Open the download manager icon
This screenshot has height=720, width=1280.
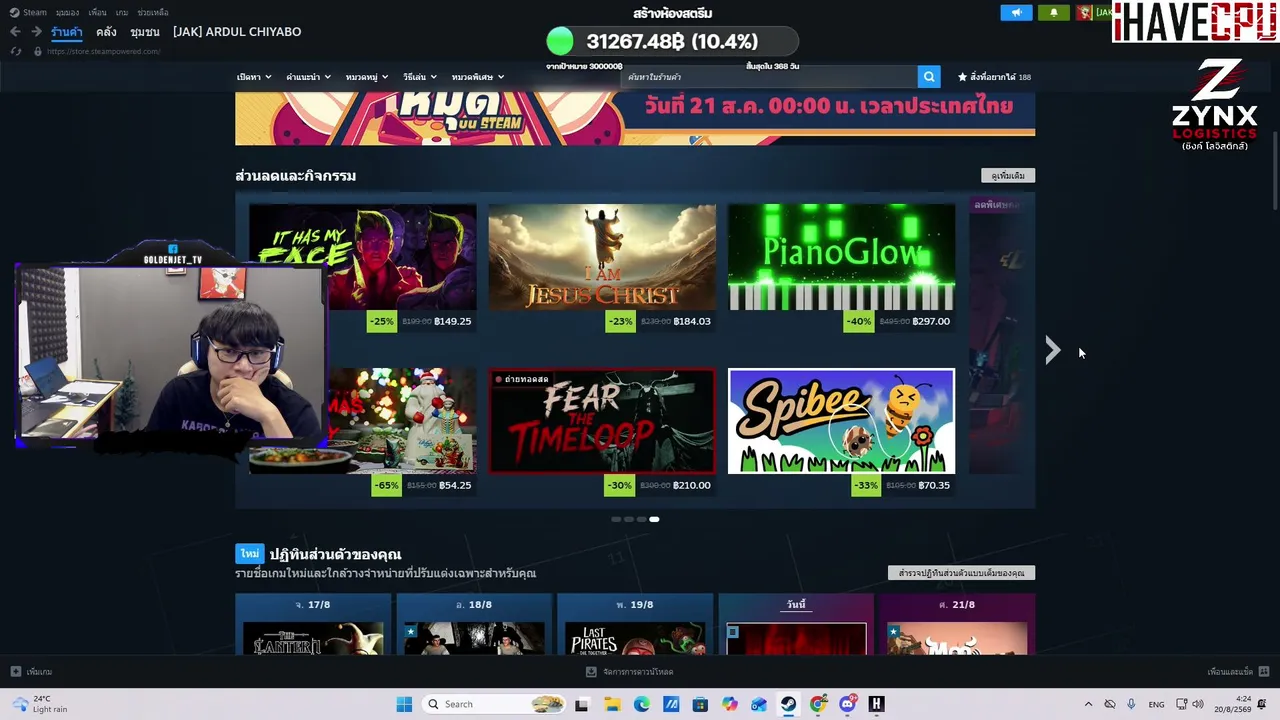coord(591,672)
